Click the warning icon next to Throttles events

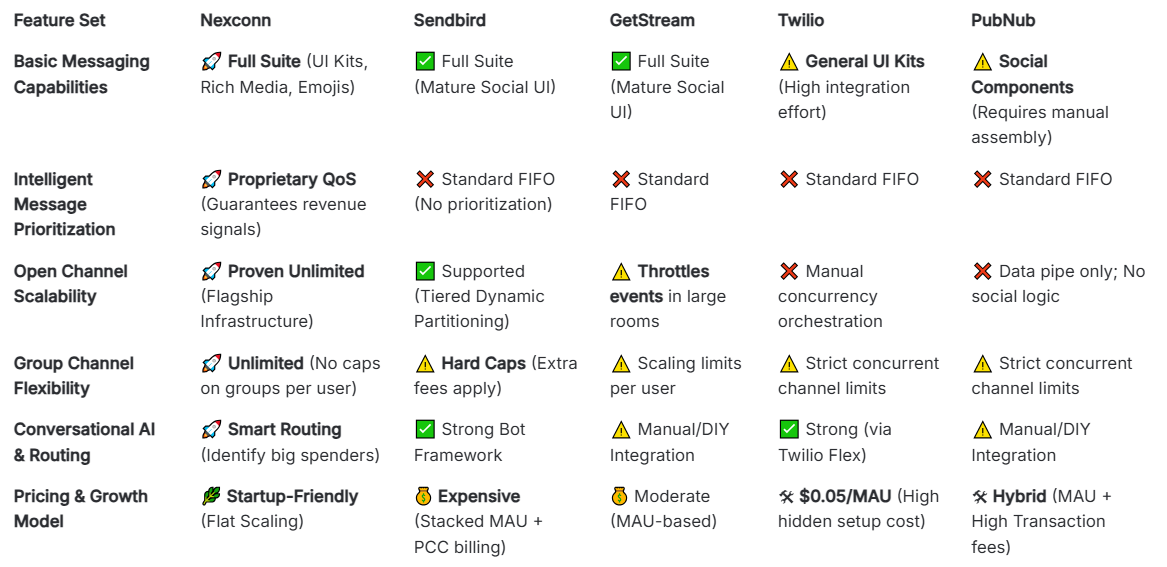[x=620, y=272]
